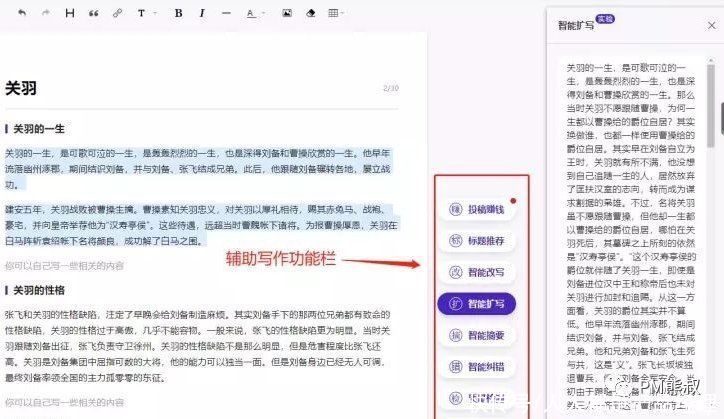Screen dimensions: 724x419
Task: Redo the last edit
Action: coord(46,13)
